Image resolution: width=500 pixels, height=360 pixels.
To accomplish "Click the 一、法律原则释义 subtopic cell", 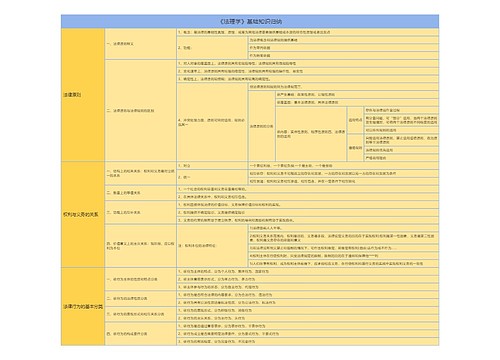I will (141, 44).
